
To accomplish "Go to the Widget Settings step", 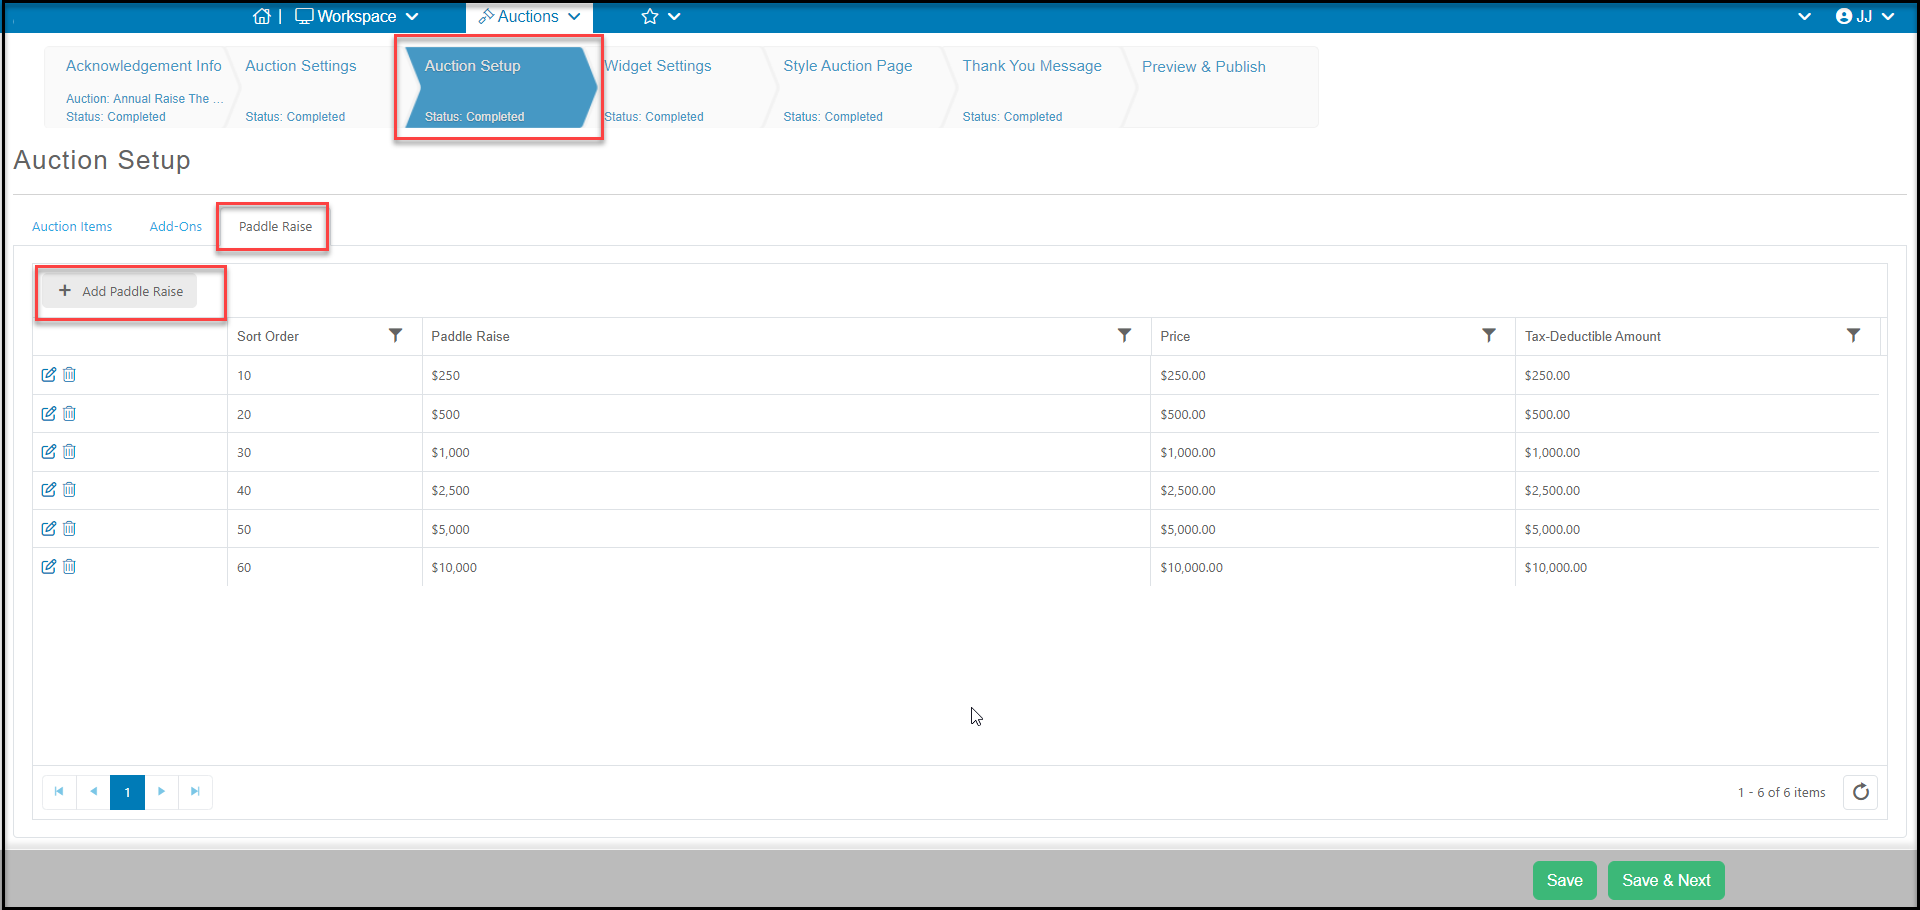I will [x=658, y=66].
